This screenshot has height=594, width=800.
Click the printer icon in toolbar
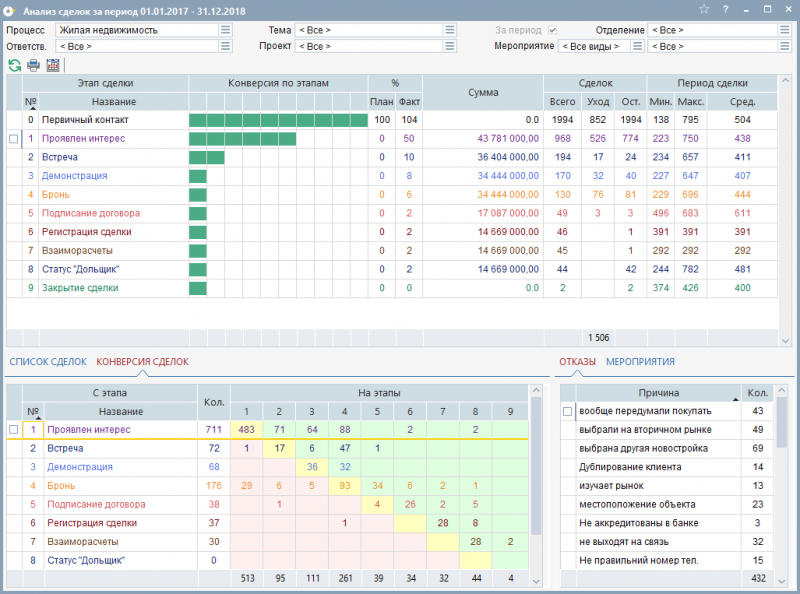coord(33,65)
